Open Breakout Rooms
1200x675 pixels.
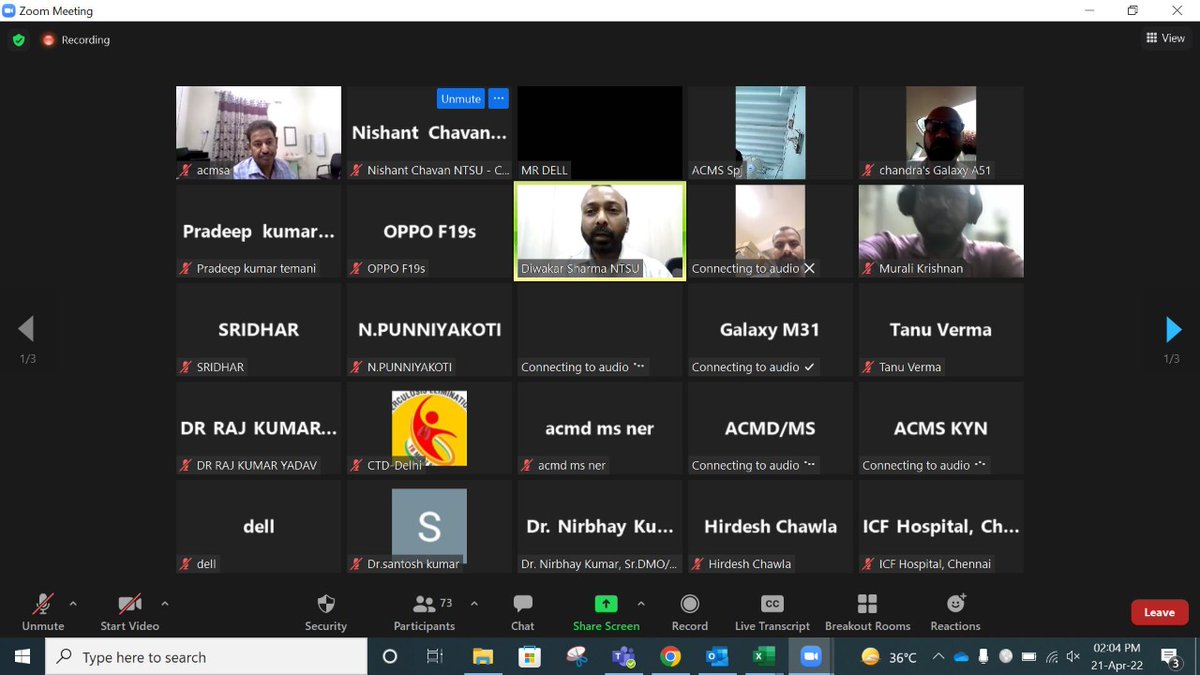[867, 612]
